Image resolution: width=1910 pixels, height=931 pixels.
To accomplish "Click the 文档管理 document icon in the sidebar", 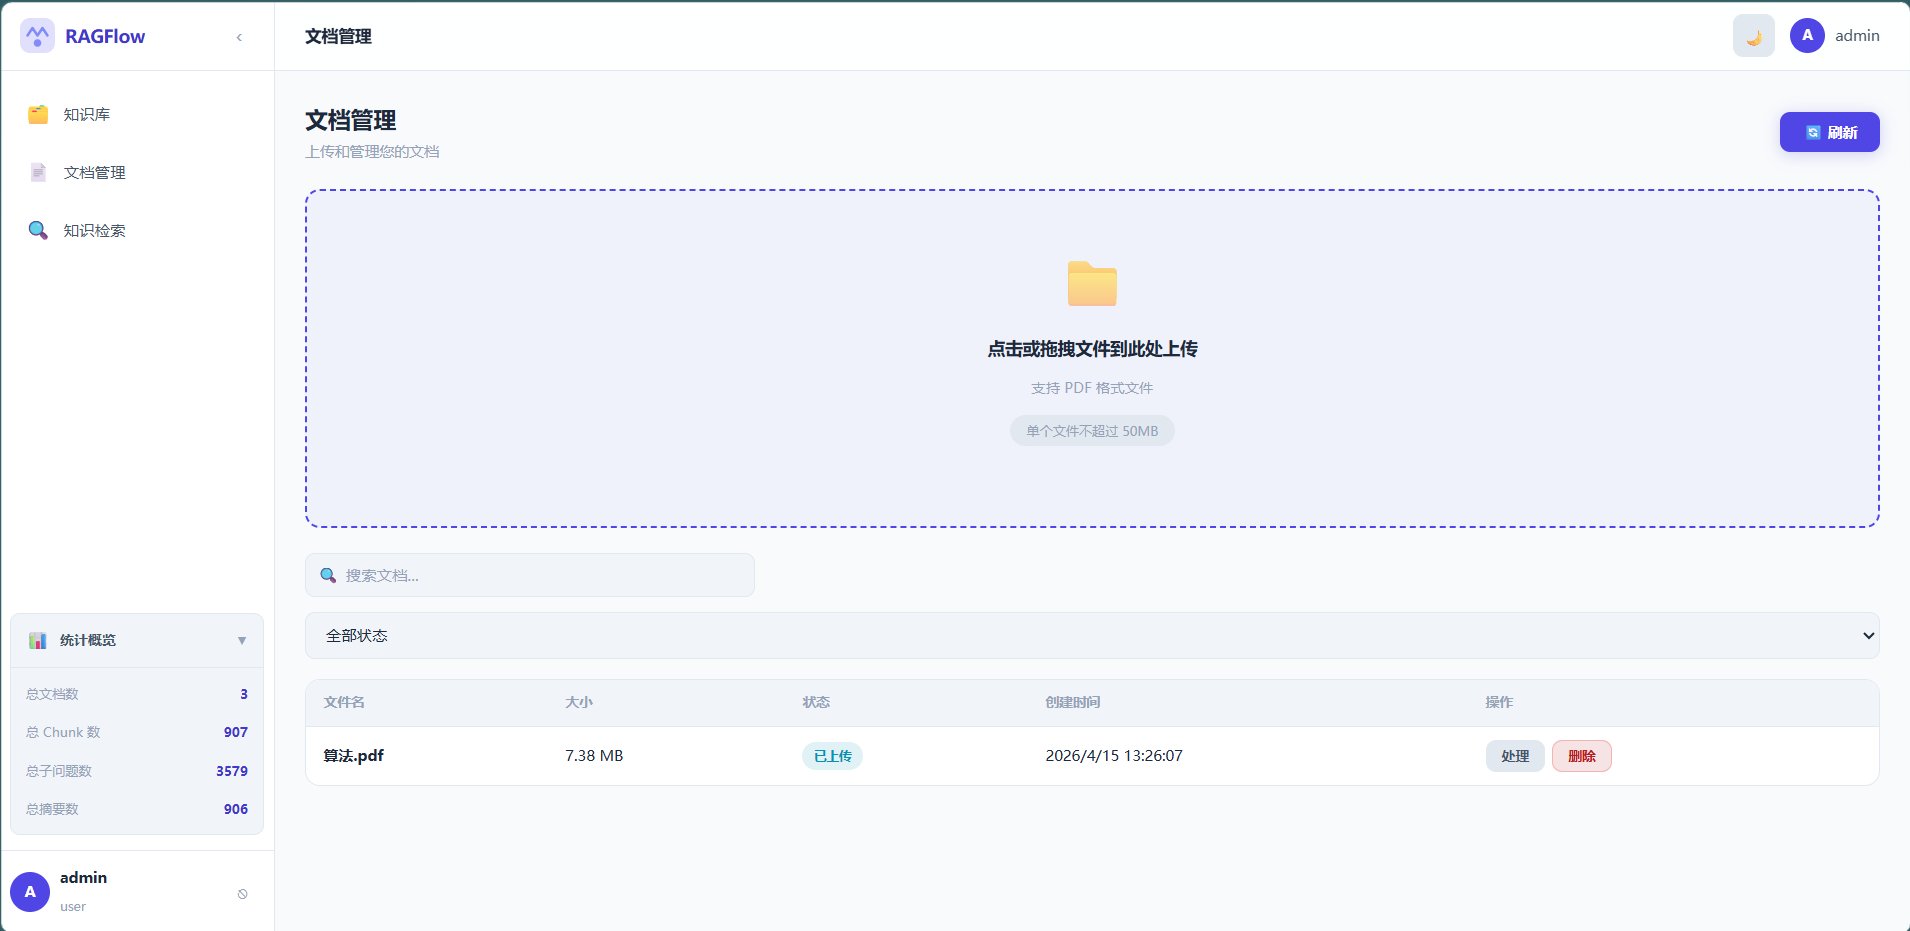I will pyautogui.click(x=38, y=173).
